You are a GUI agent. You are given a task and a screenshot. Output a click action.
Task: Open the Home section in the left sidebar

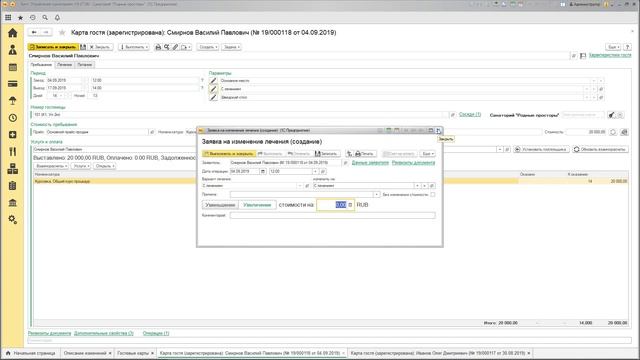[13, 33]
